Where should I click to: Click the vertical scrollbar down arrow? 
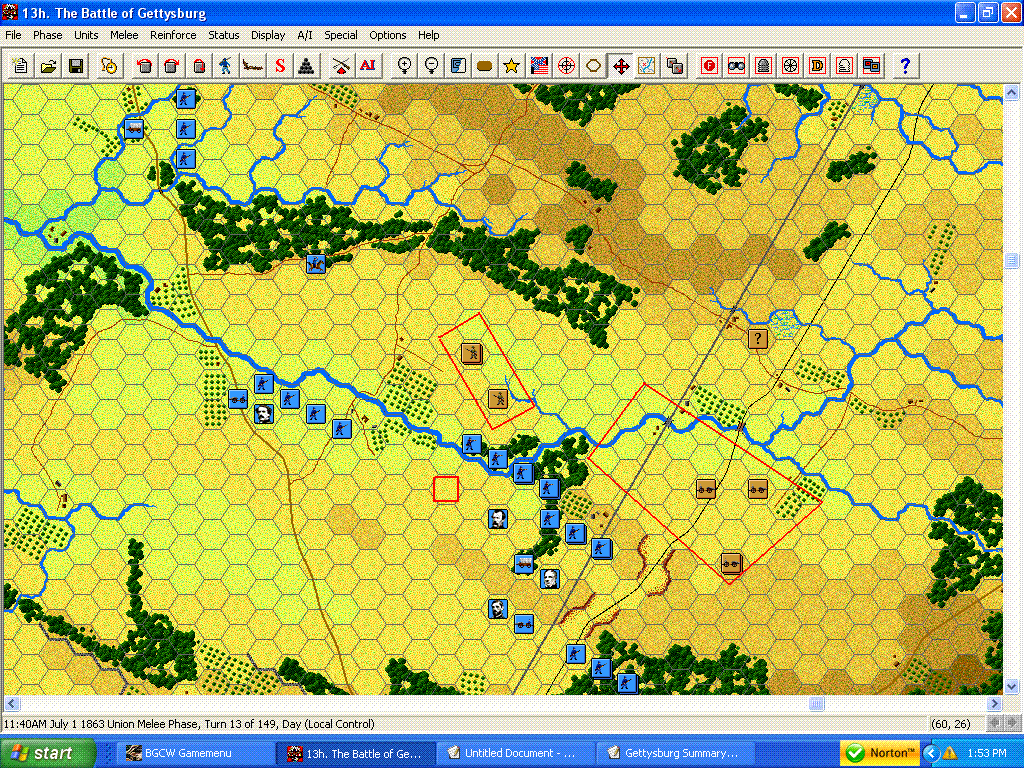point(1011,686)
